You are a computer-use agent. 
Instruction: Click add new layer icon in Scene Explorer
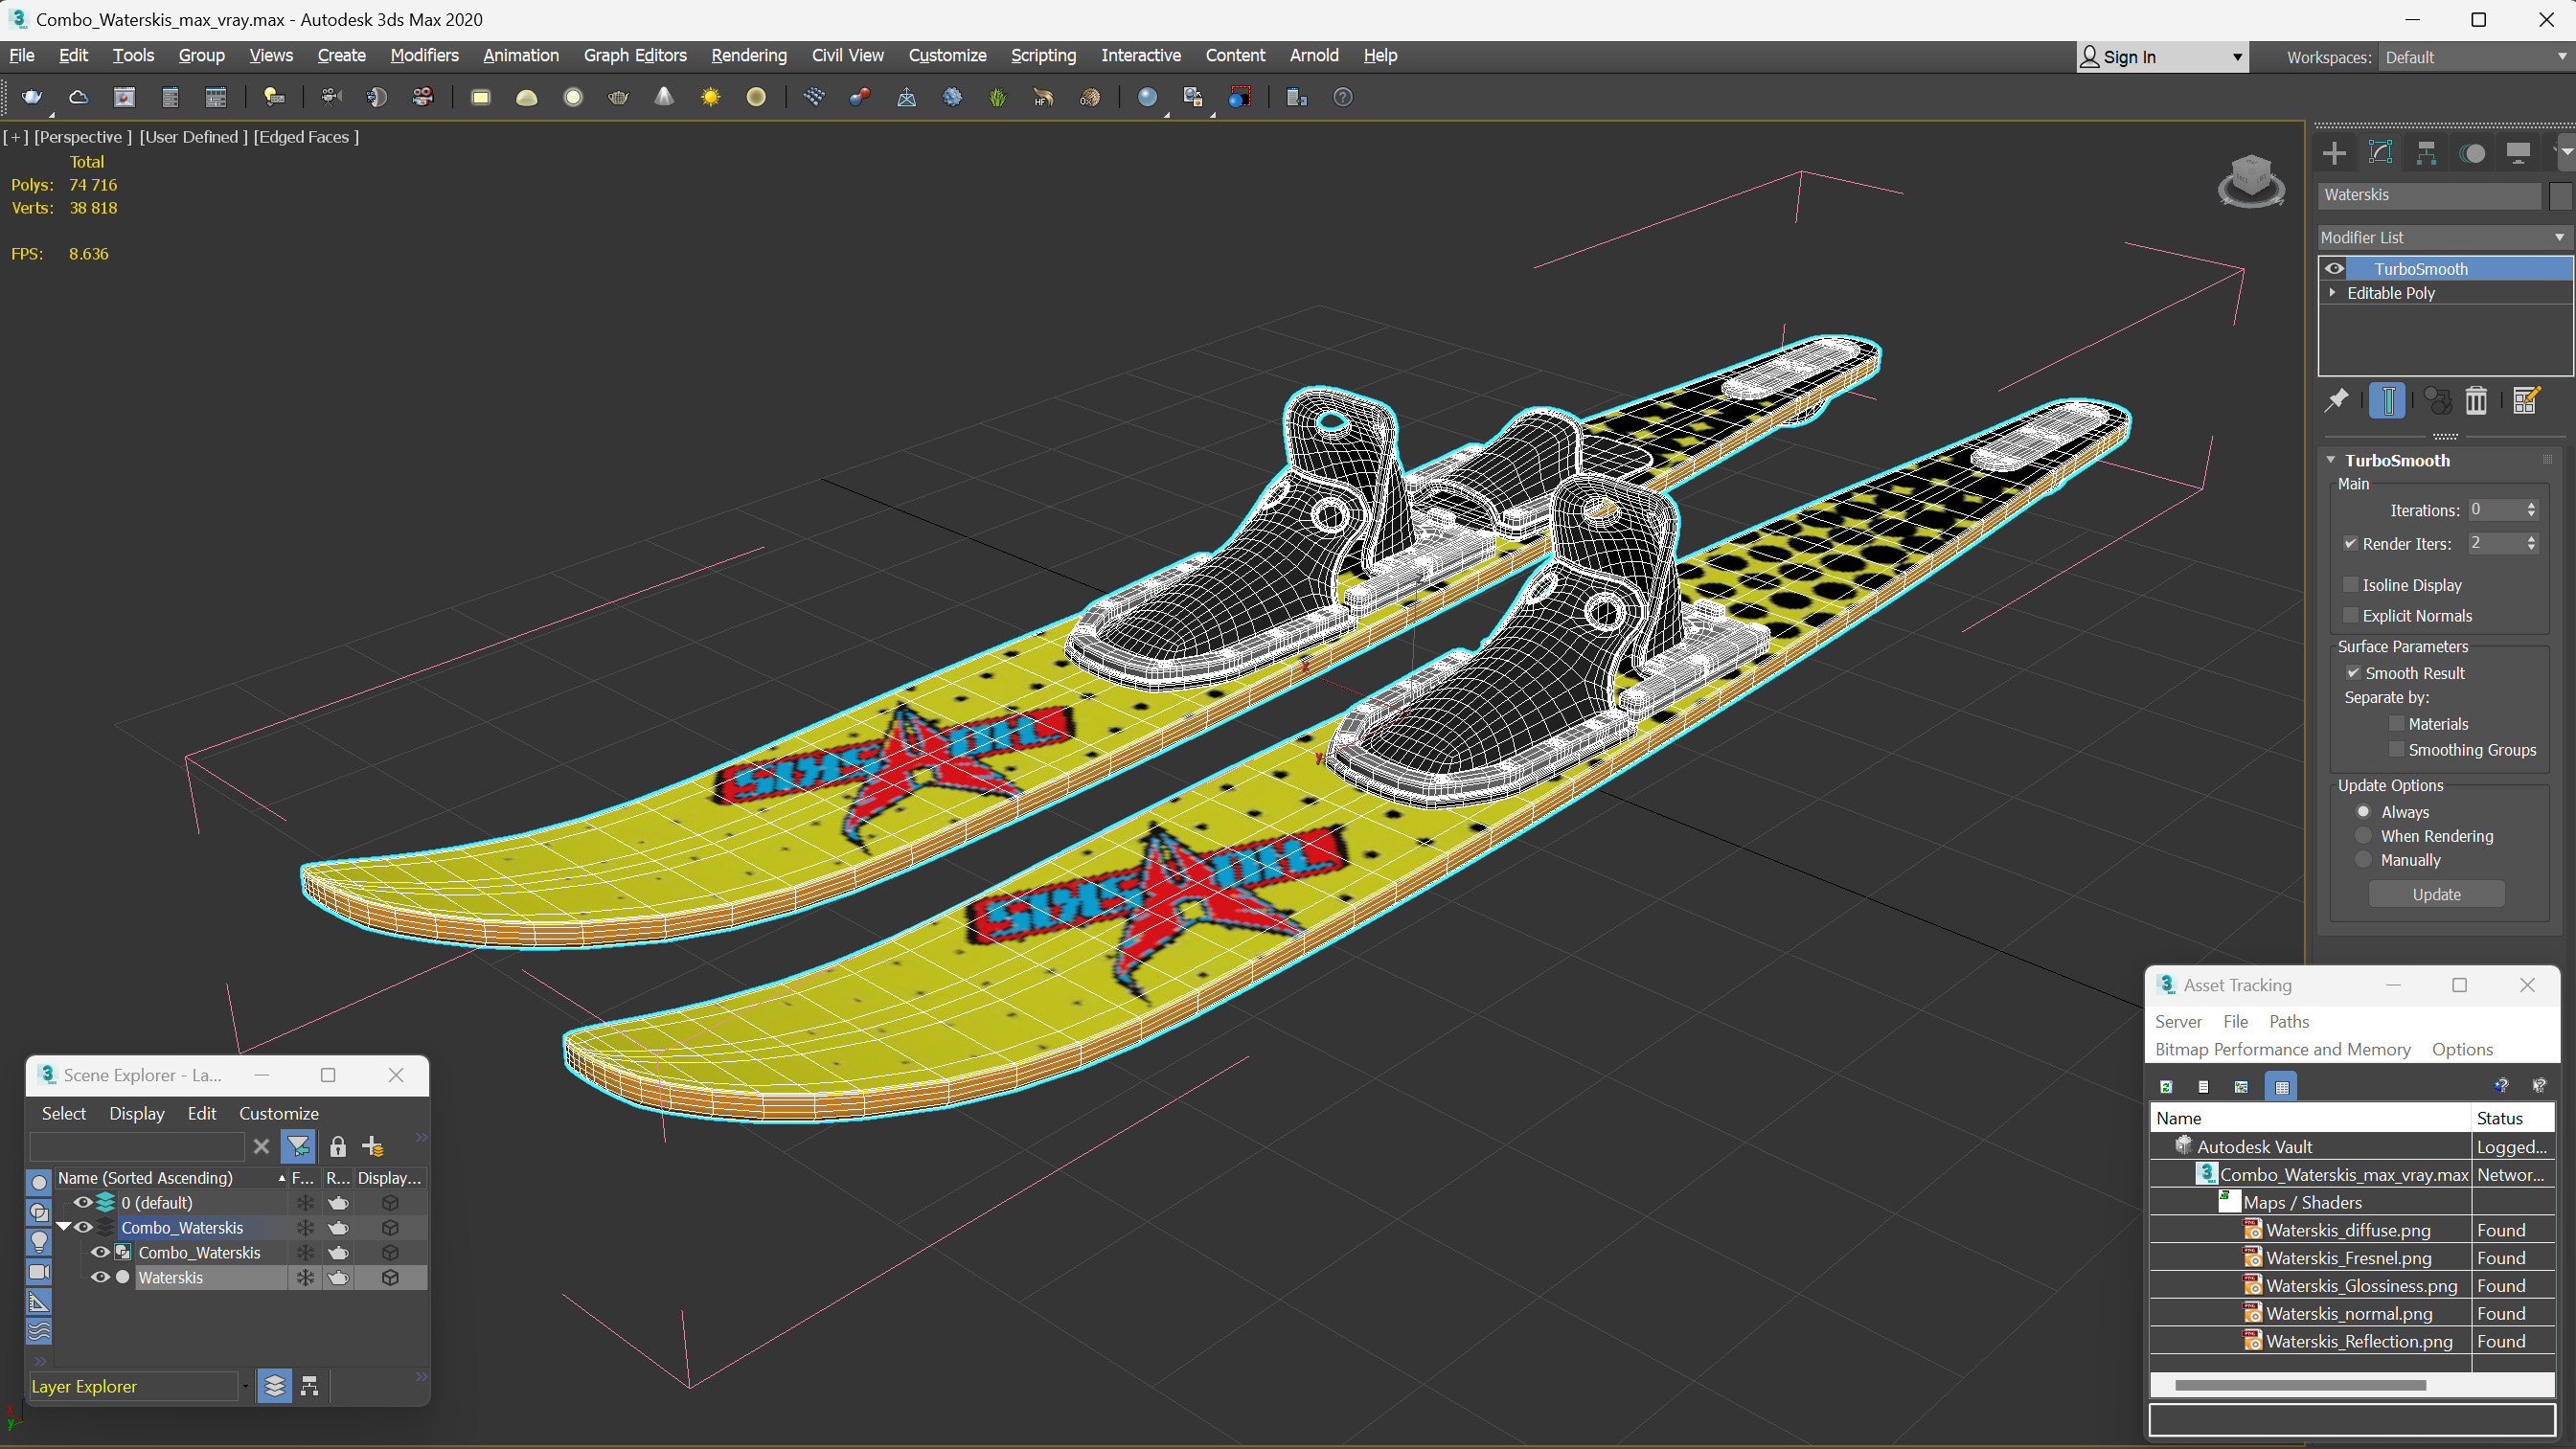pos(373,1147)
